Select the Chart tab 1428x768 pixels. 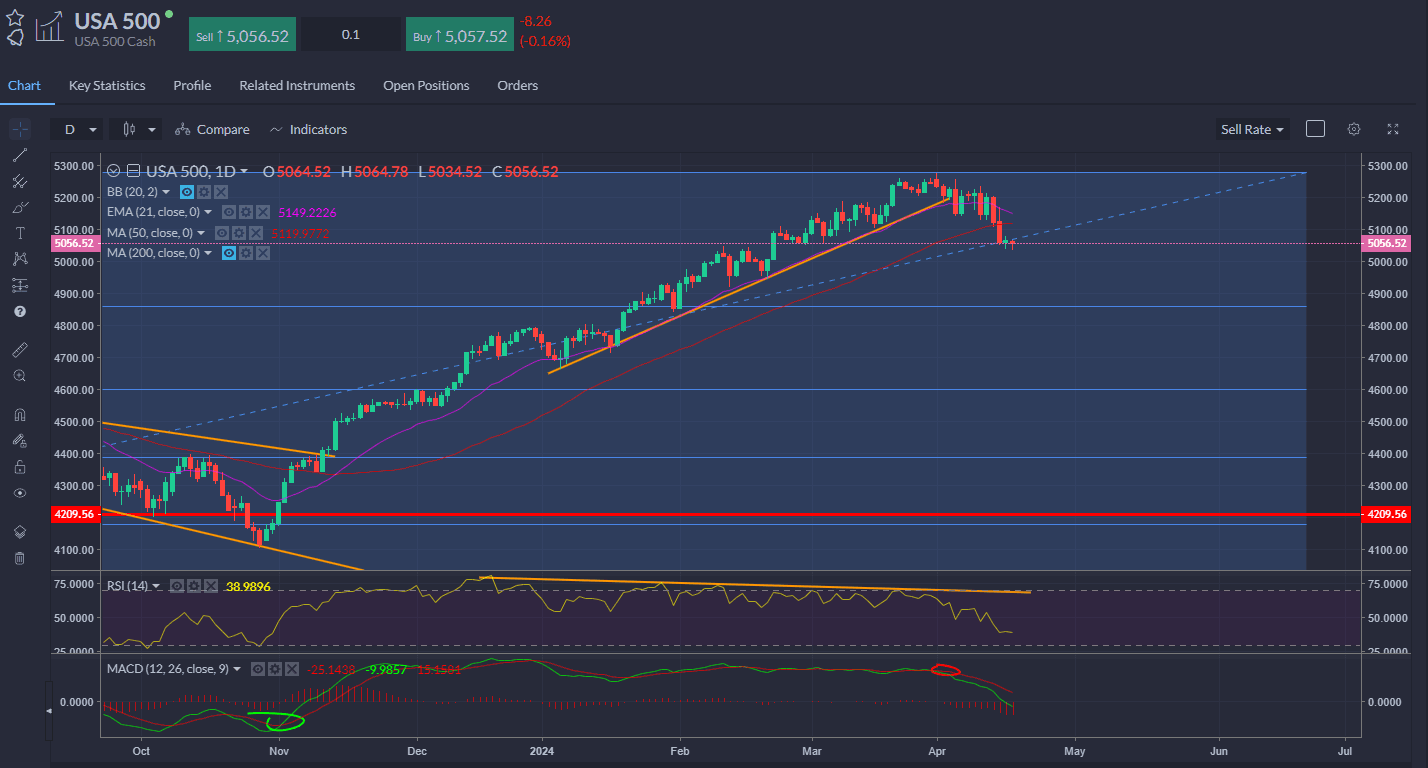(x=24, y=86)
